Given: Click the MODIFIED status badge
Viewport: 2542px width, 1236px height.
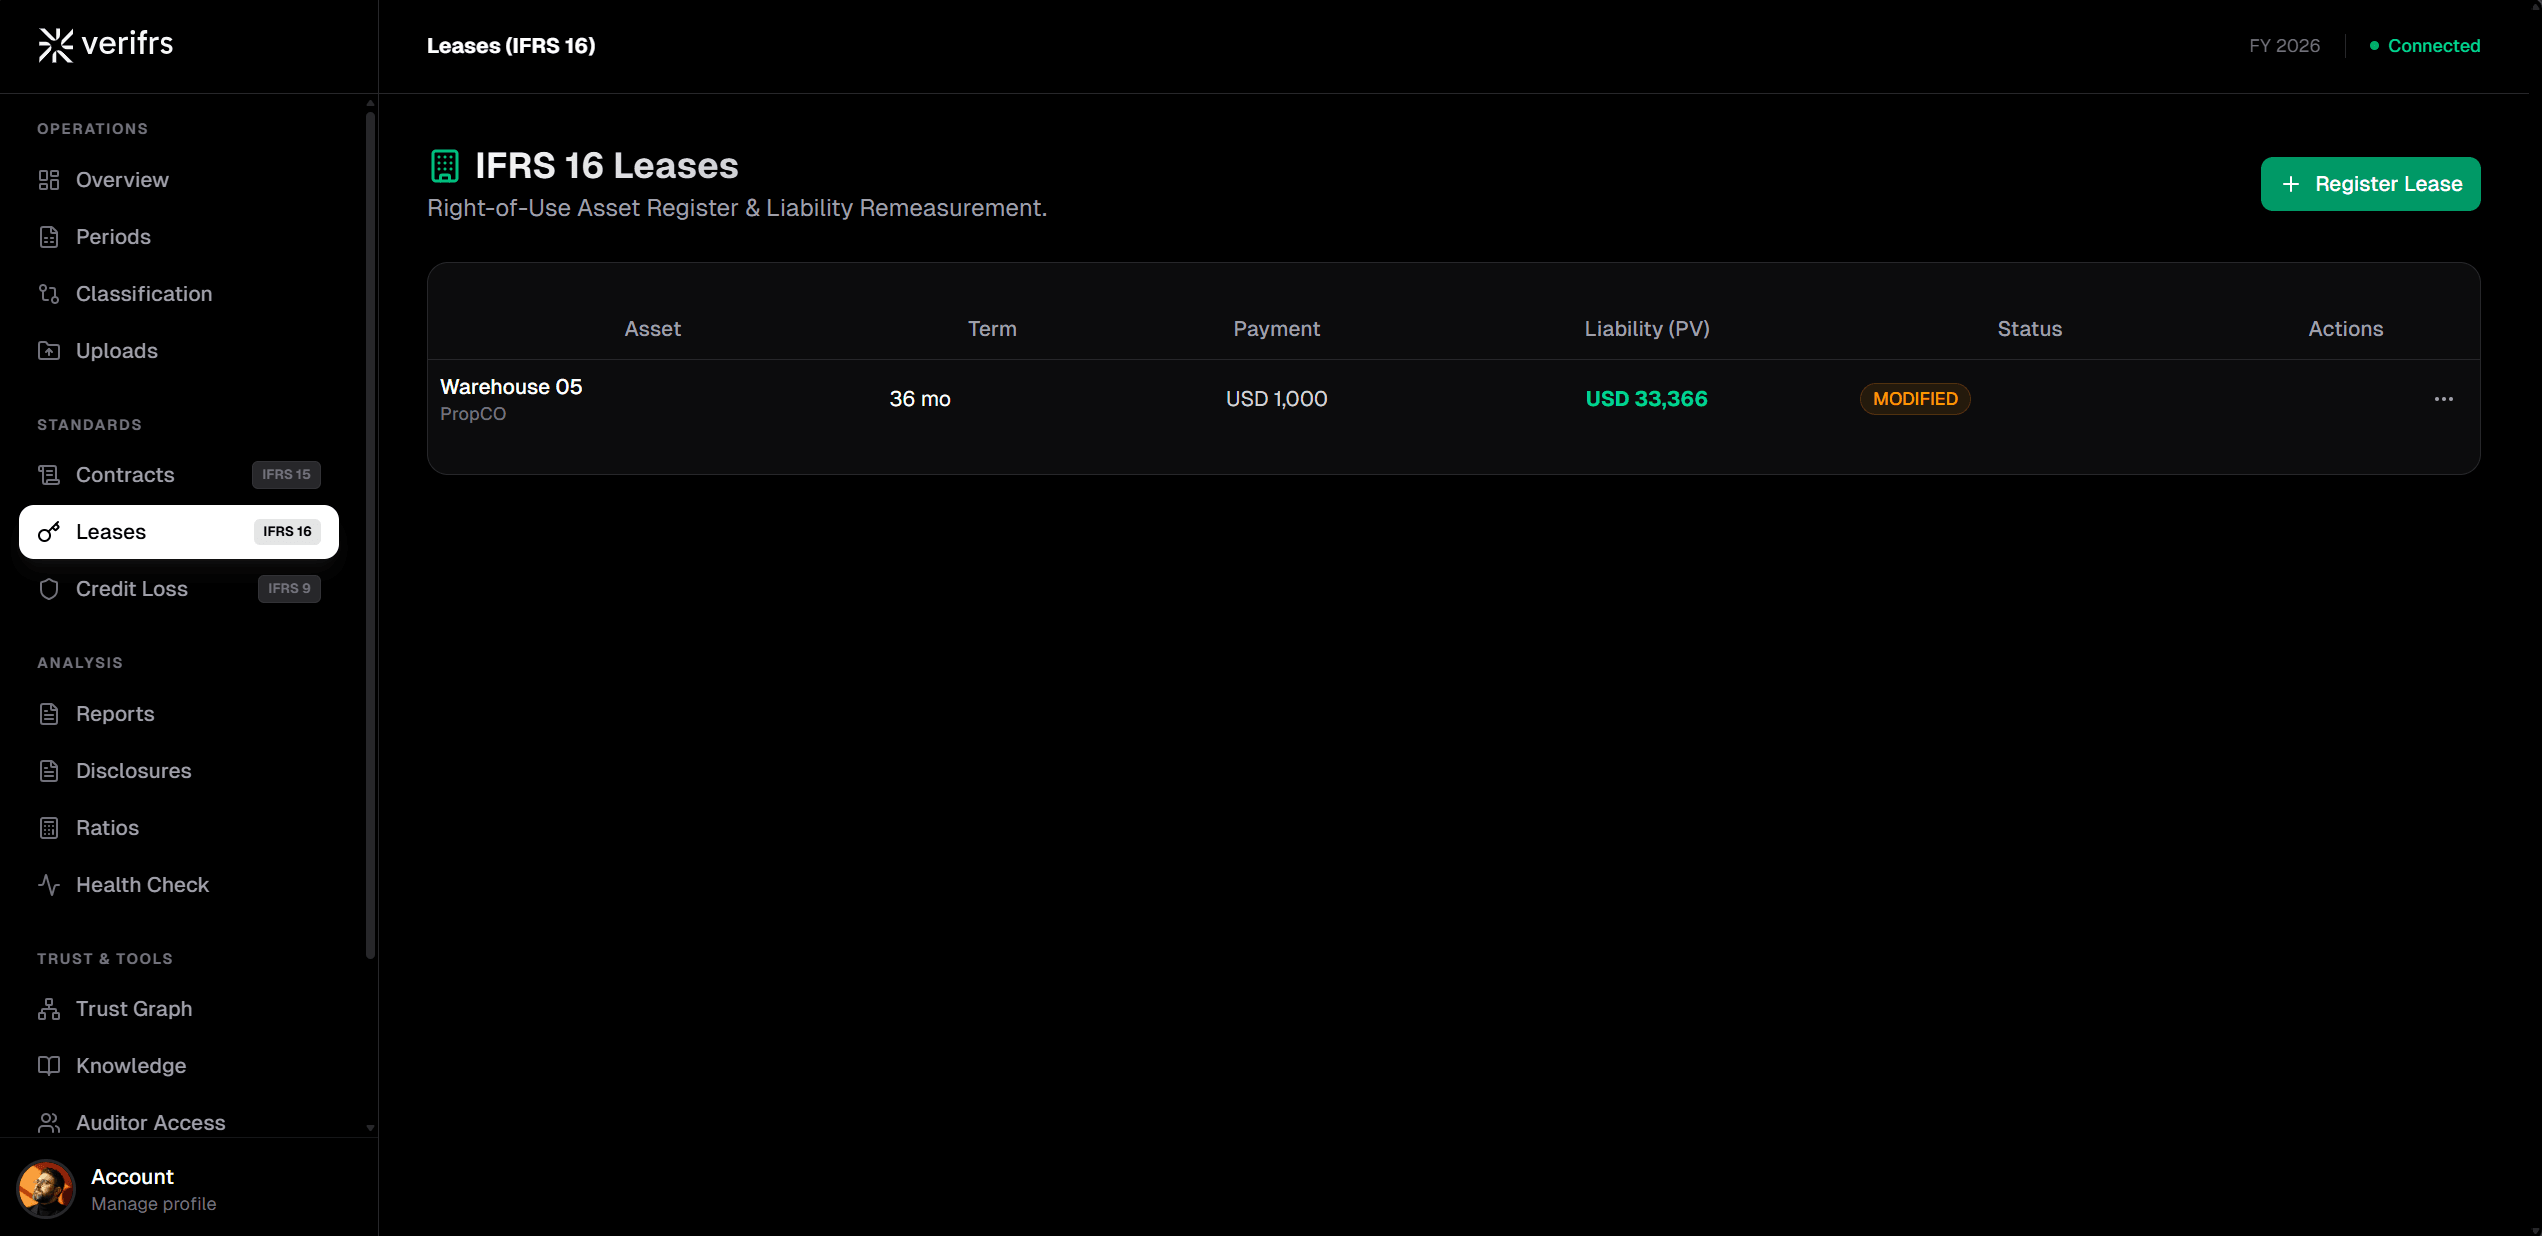Looking at the screenshot, I should coord(1914,399).
